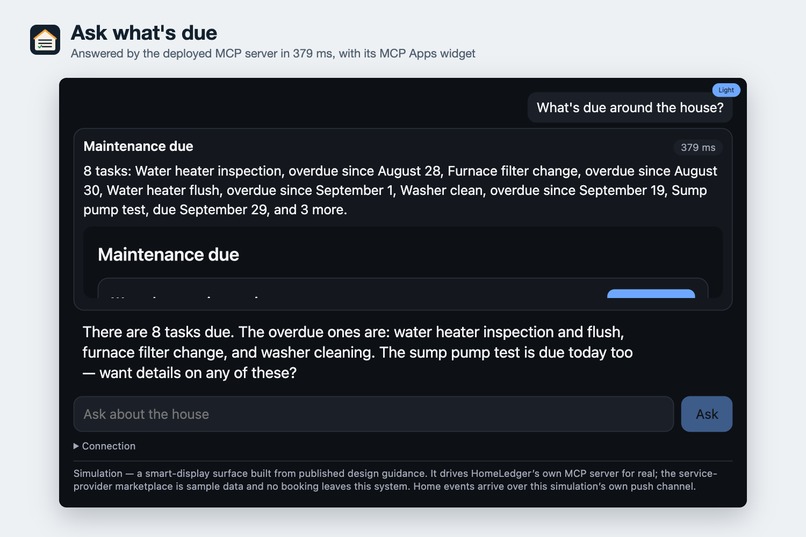Select the 379 ms latency badge
Screen dimensions: 806x537
coord(698,147)
